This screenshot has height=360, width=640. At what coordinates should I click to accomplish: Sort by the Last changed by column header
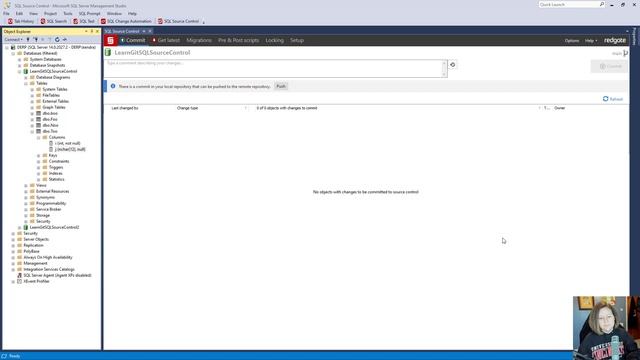point(125,108)
